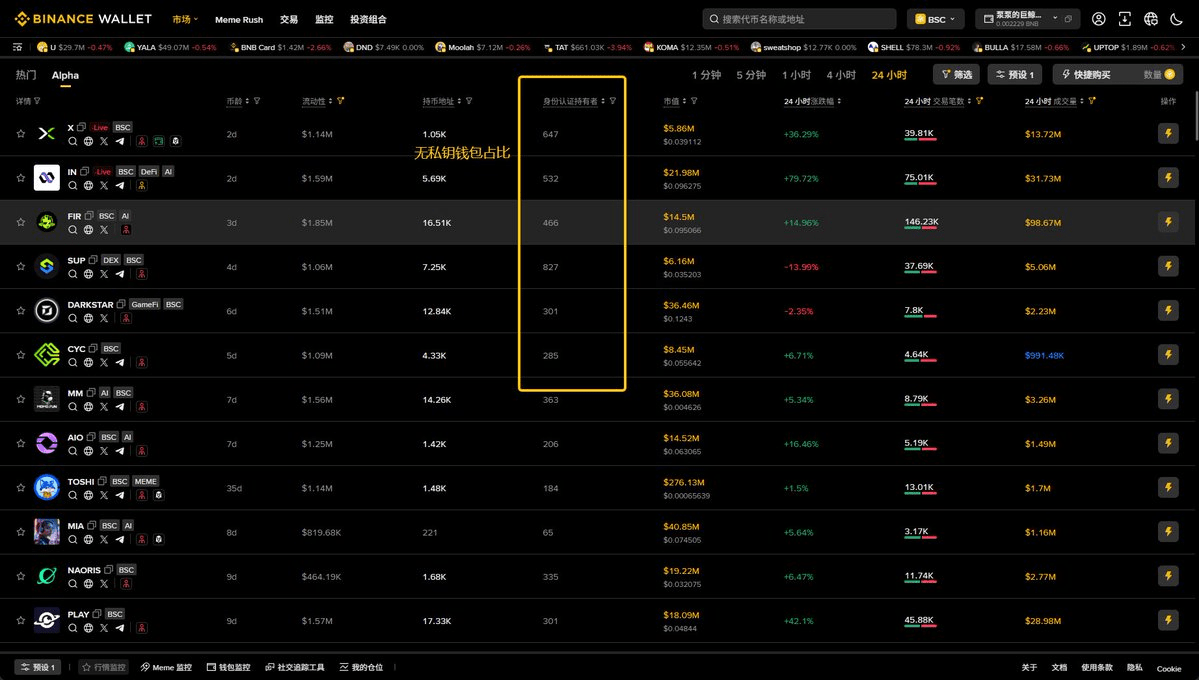Open the Meme Rush menu
1199x680 pixels.
[239, 19]
